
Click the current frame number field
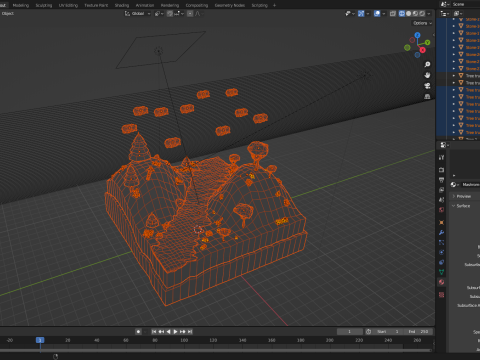point(350,332)
